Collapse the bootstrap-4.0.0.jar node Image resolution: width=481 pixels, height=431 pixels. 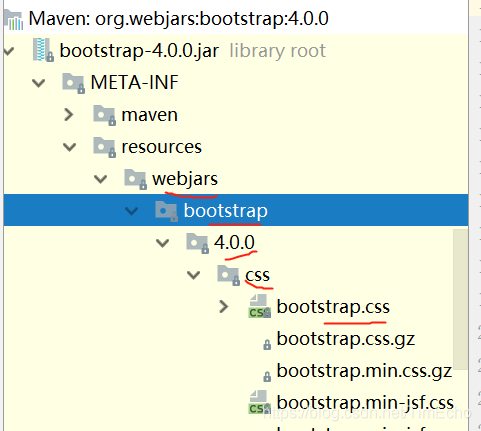pyautogui.click(x=9, y=51)
